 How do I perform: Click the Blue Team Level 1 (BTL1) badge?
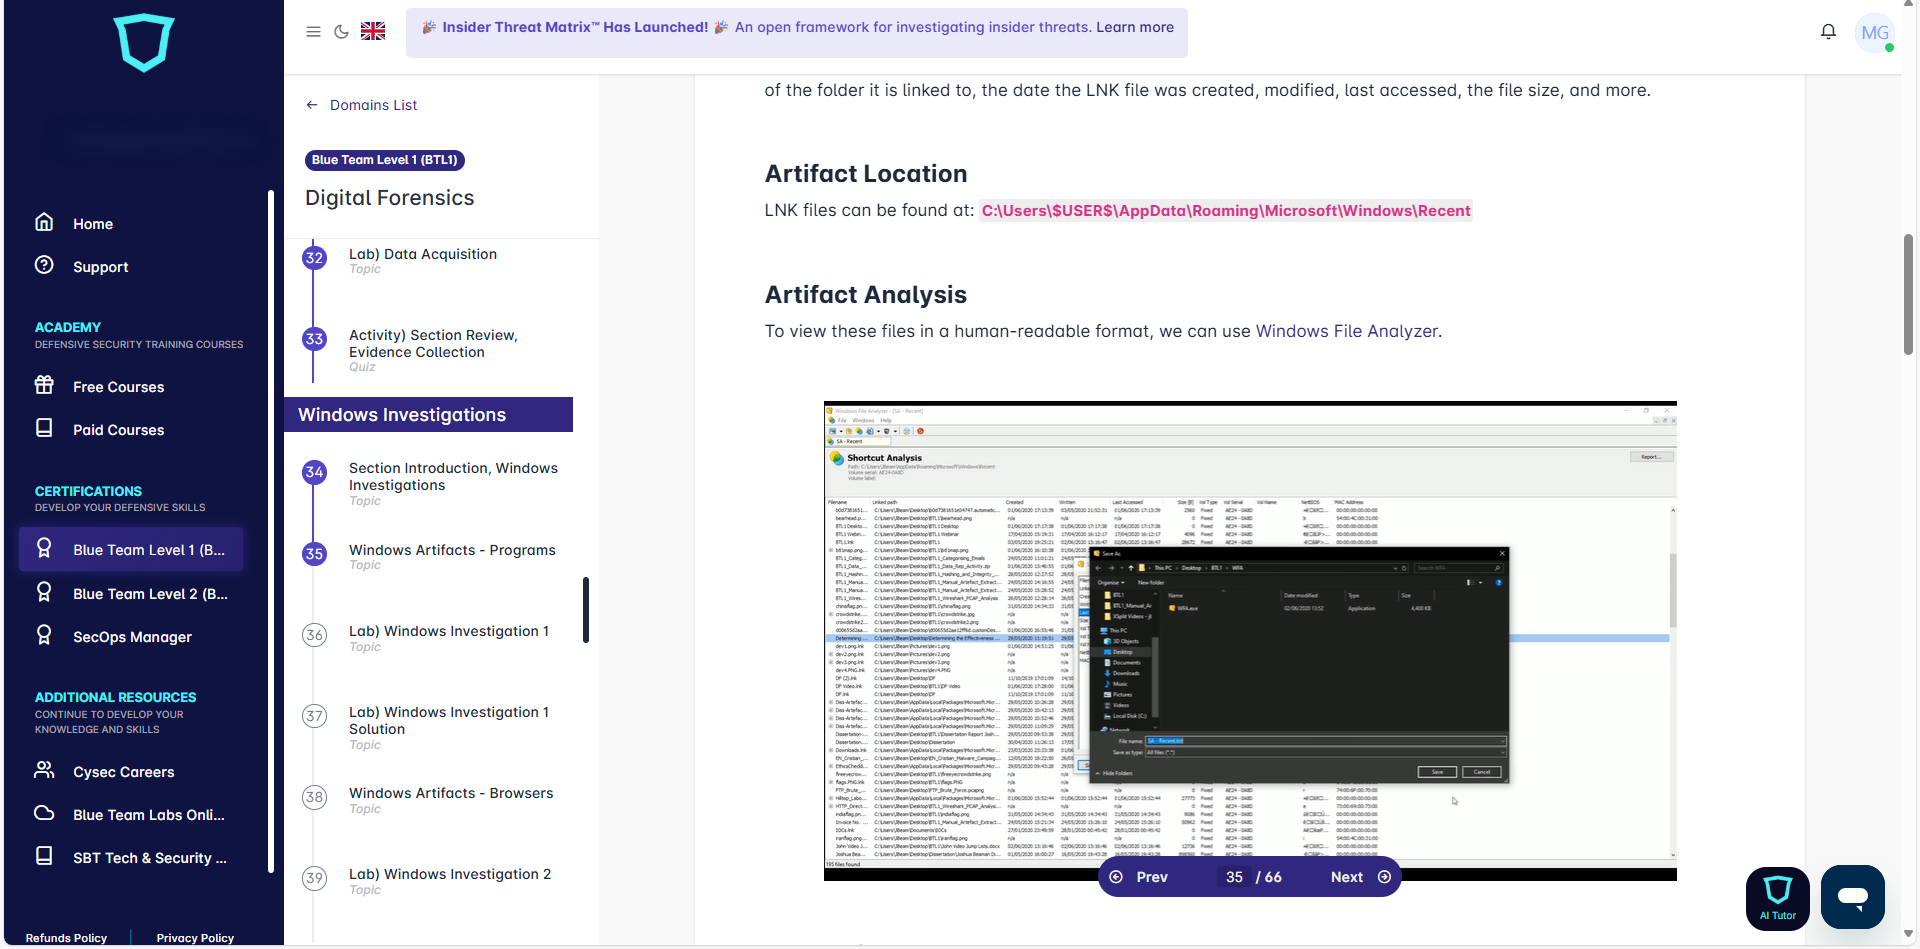coord(385,160)
